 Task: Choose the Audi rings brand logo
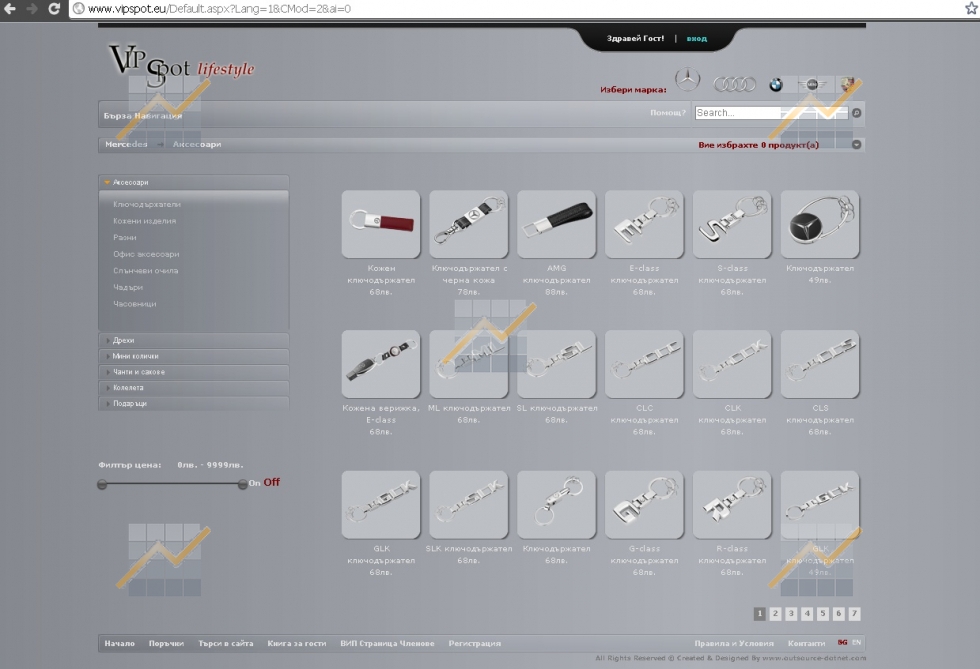click(x=734, y=84)
